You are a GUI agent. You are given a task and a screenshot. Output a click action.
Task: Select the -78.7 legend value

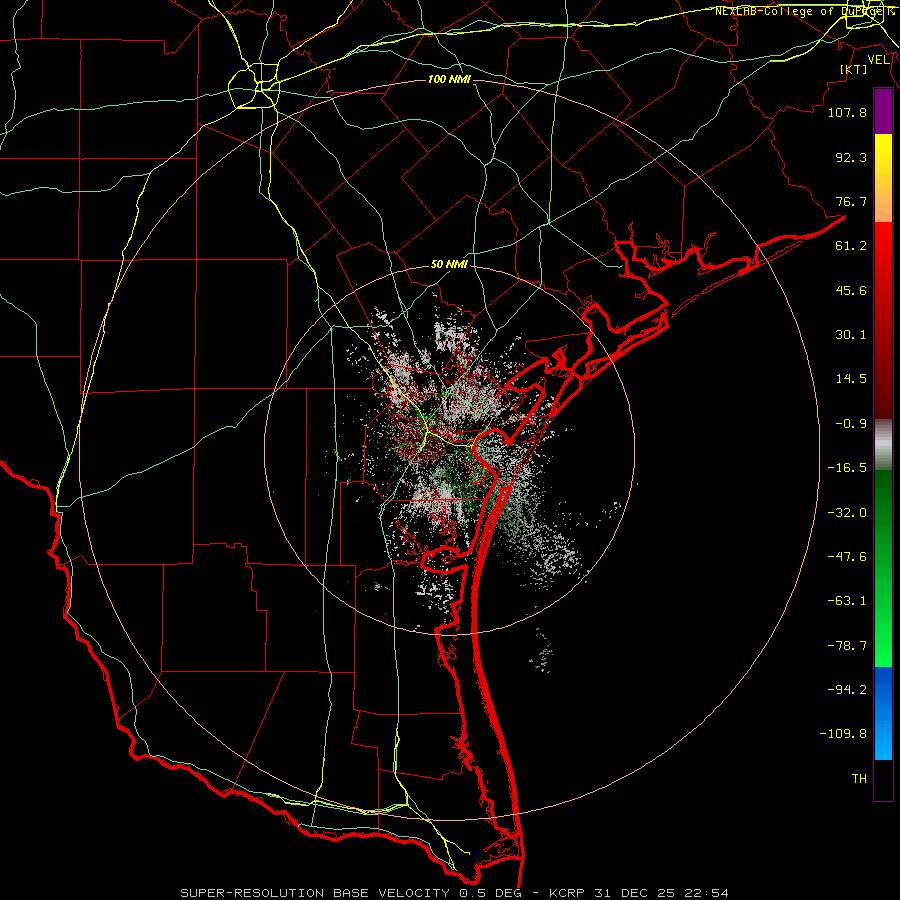[x=847, y=646]
